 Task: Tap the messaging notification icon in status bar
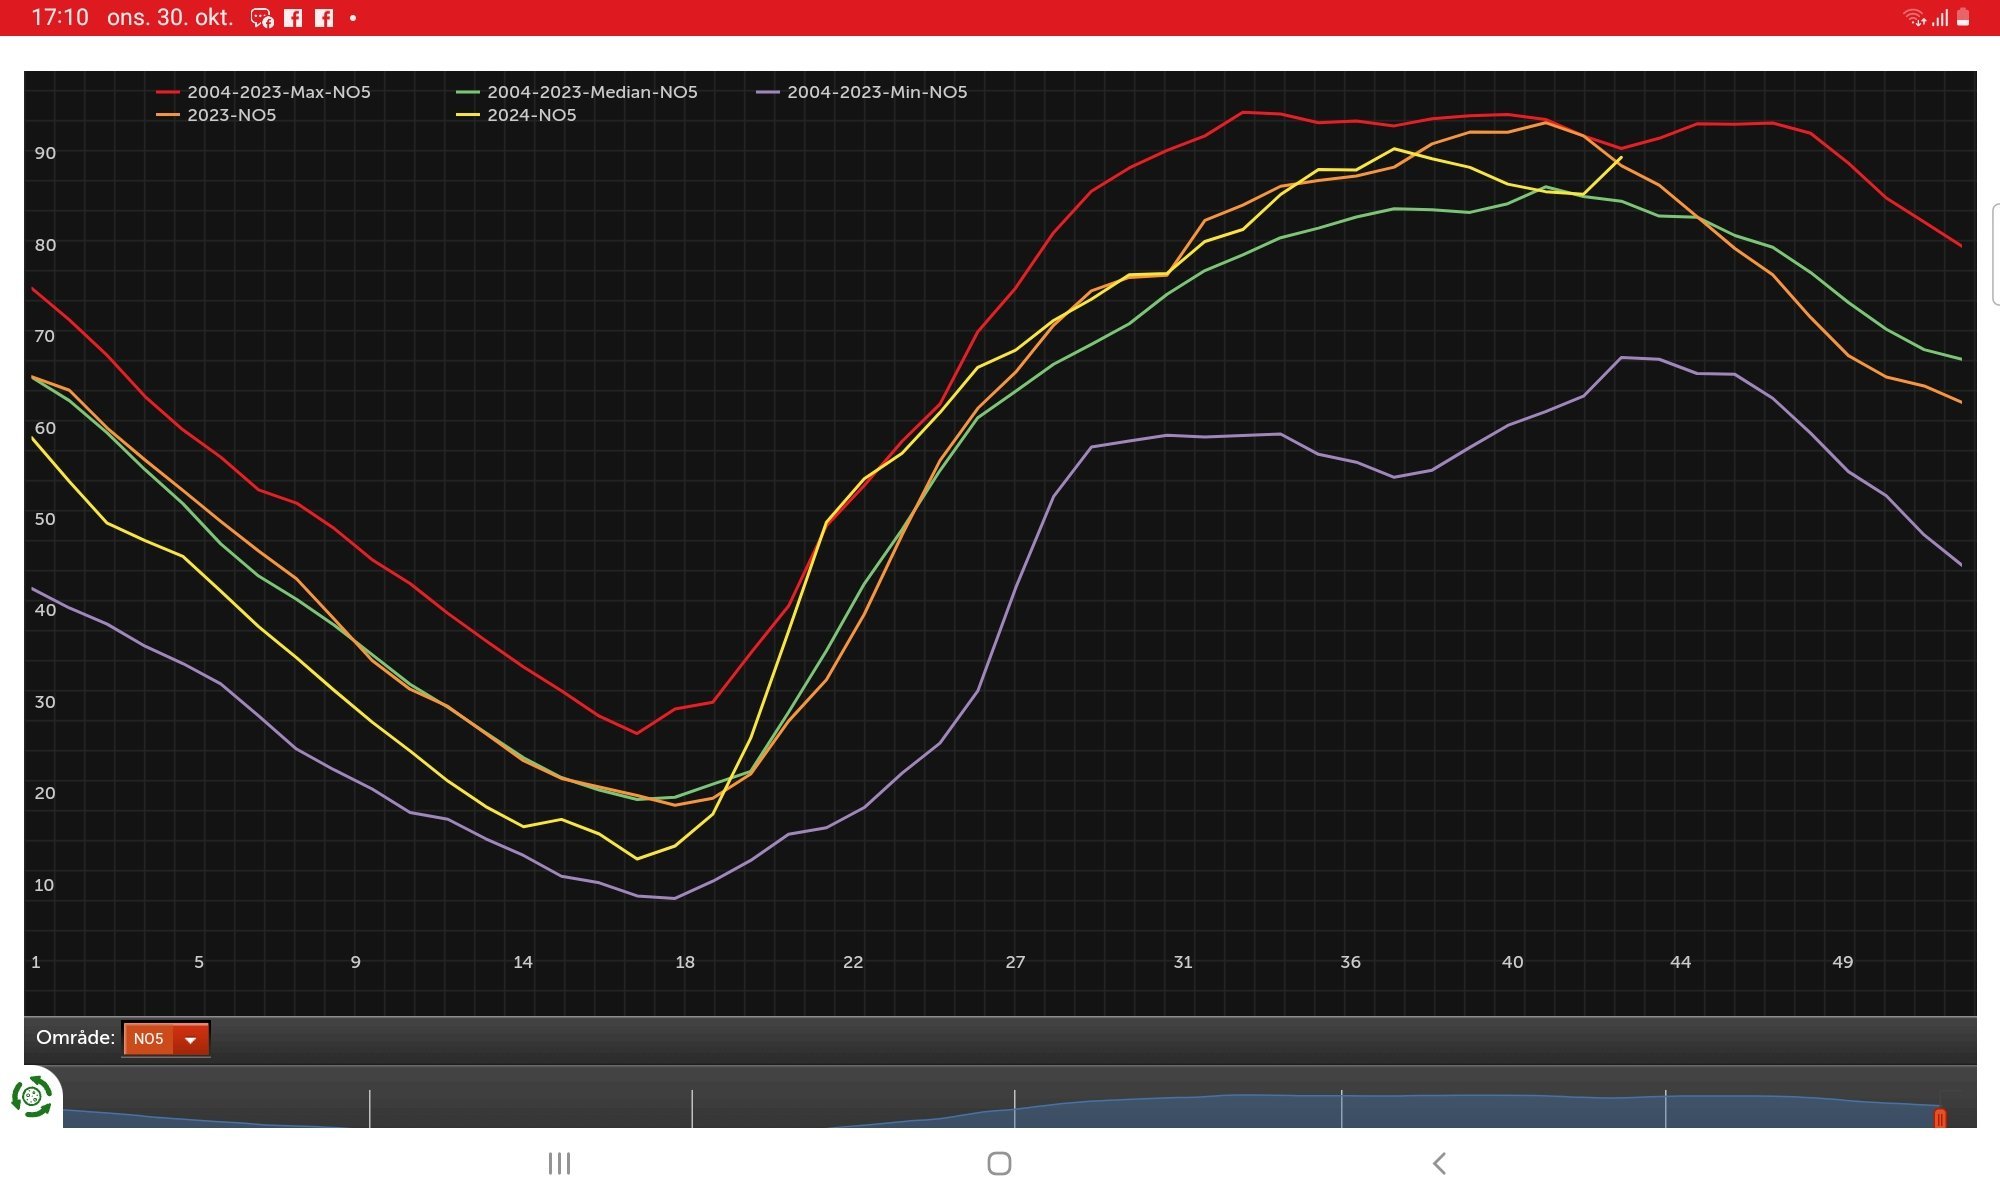tap(262, 18)
